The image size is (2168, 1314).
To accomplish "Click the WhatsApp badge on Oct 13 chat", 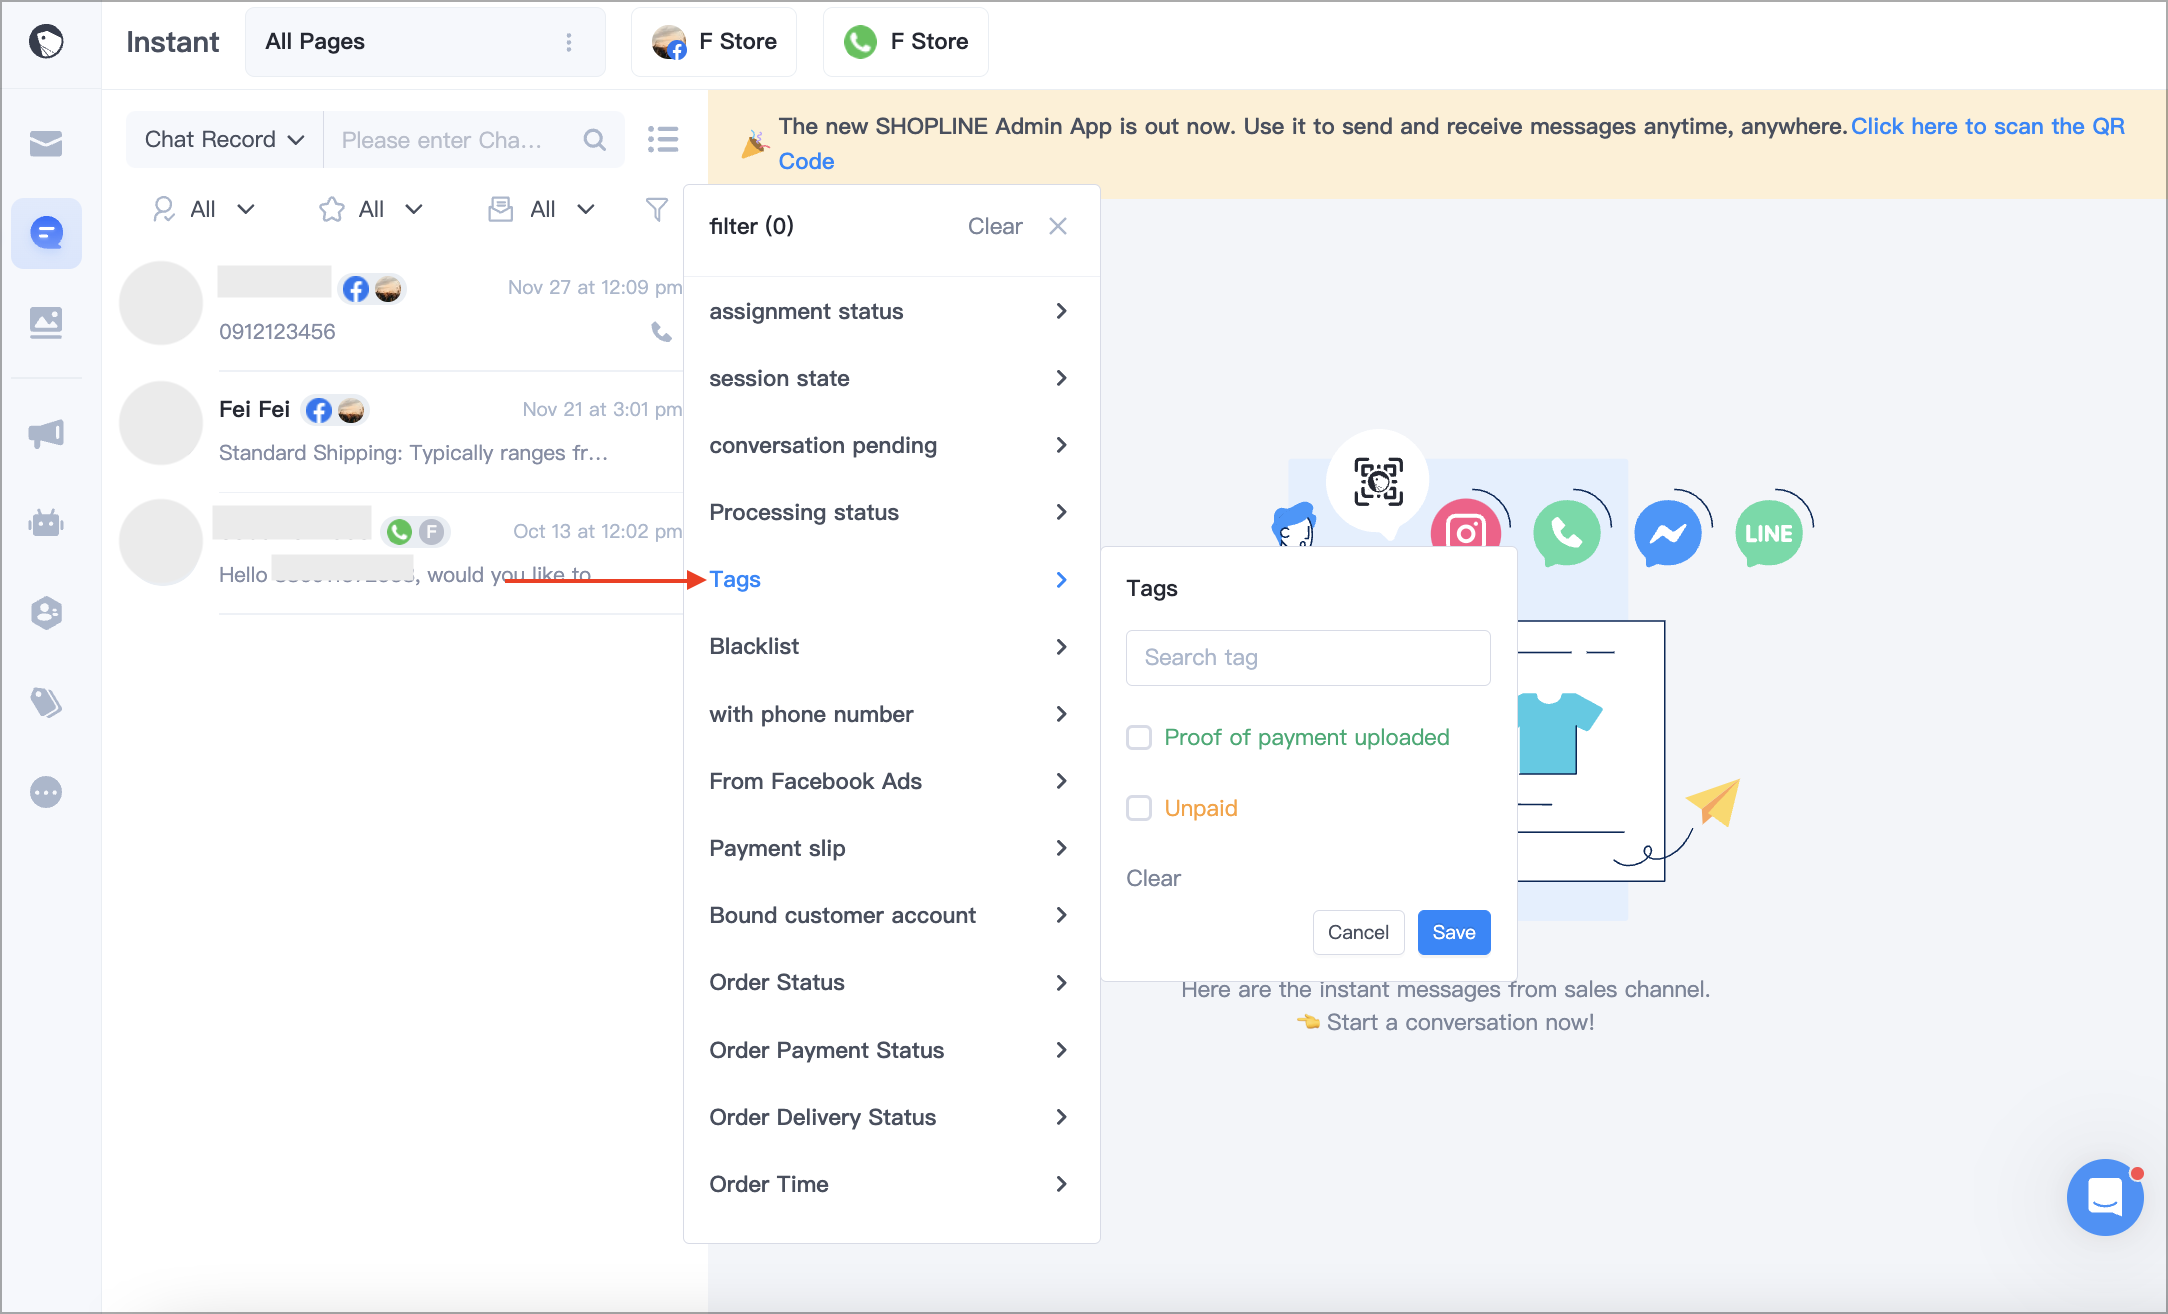I will (x=399, y=532).
